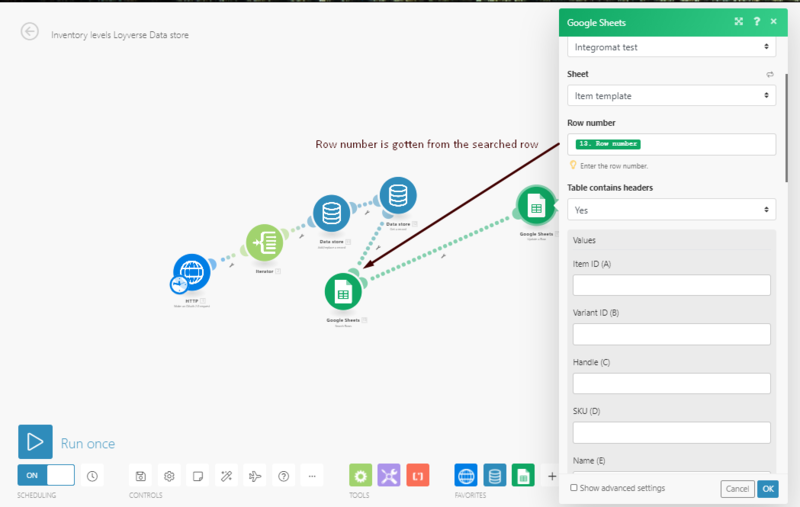
Task: Click the save scenario disk icon
Action: [141, 476]
